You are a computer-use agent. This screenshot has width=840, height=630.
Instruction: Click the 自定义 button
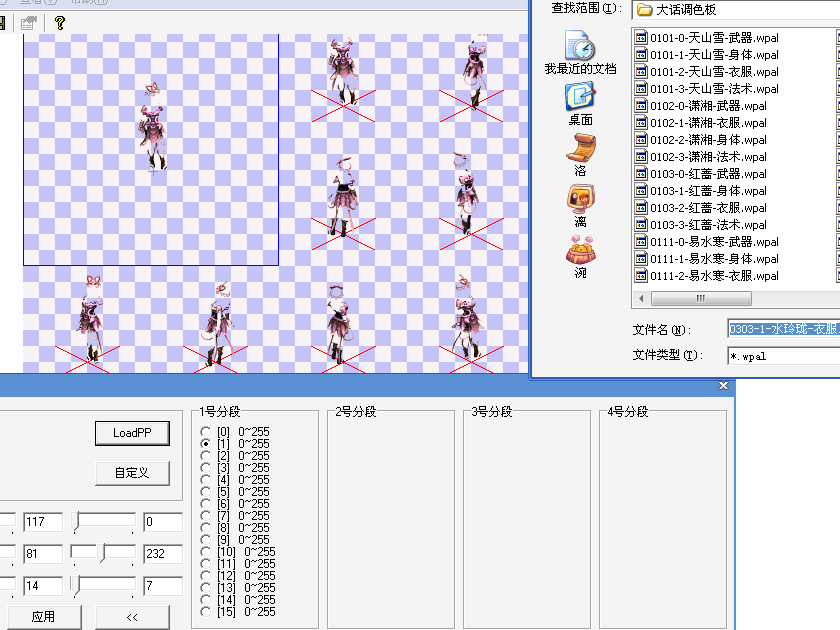[x=132, y=473]
